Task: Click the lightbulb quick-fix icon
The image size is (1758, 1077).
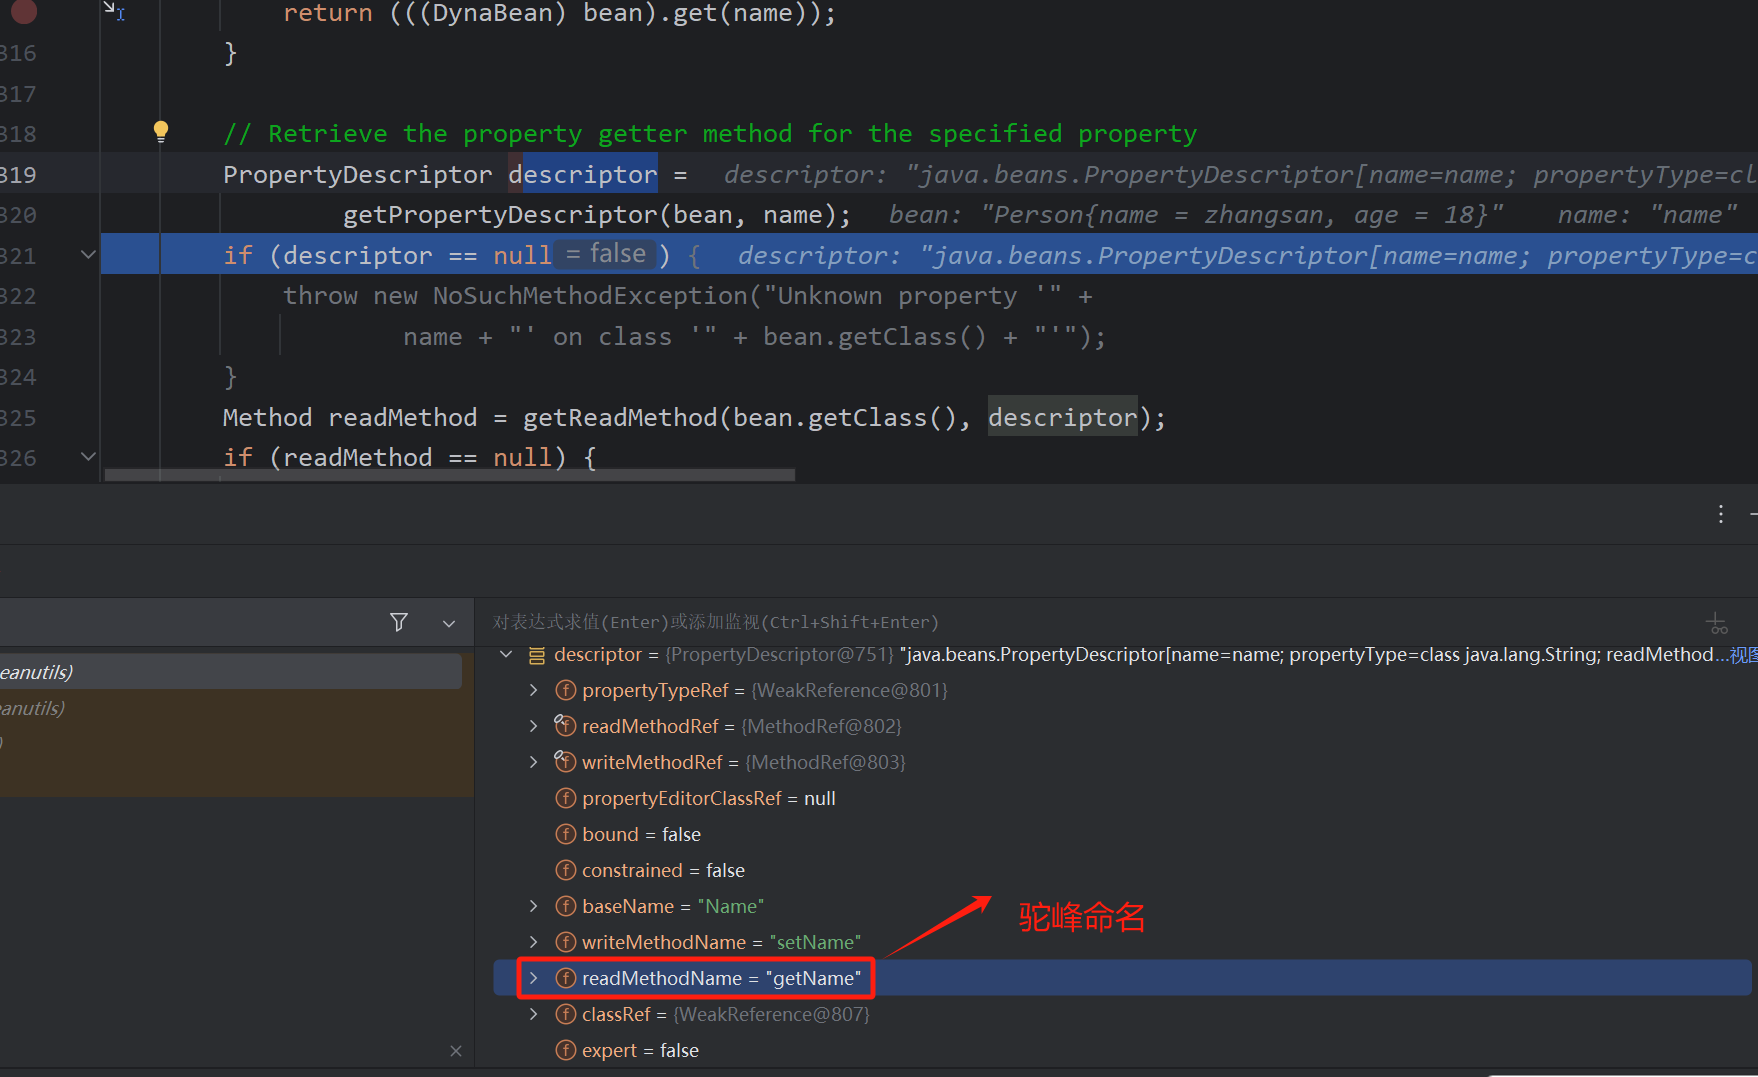Action: [161, 131]
